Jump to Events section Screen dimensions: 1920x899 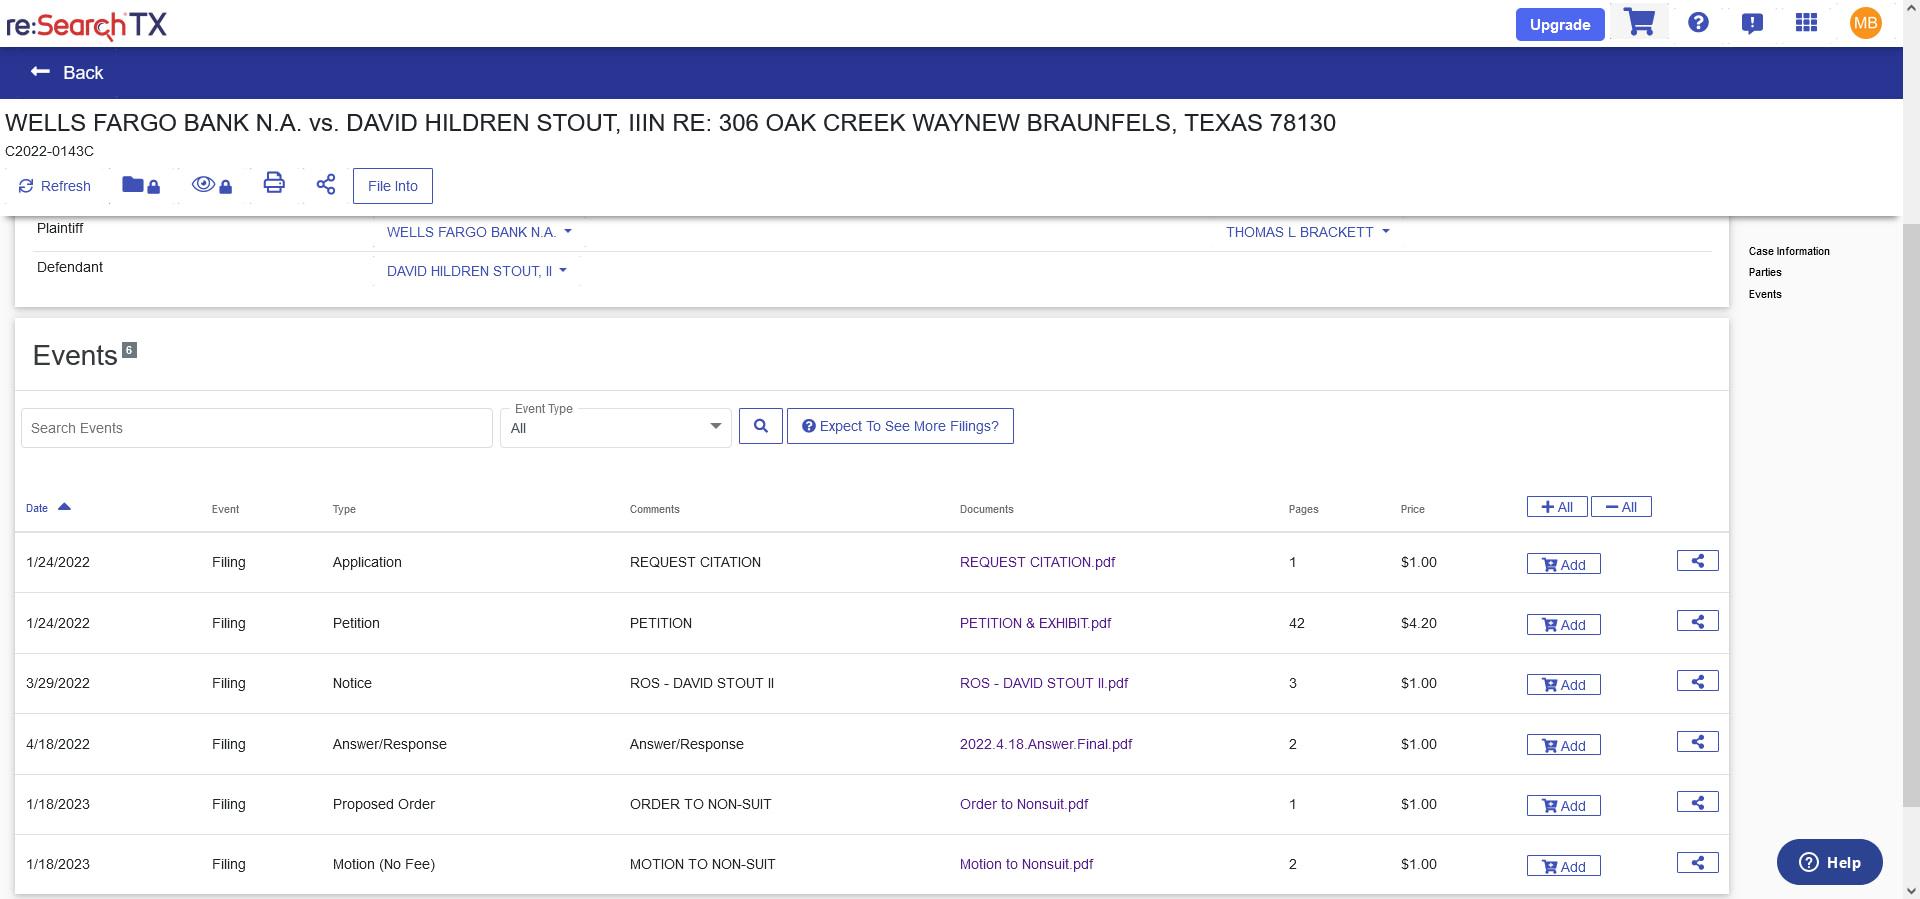point(1765,294)
